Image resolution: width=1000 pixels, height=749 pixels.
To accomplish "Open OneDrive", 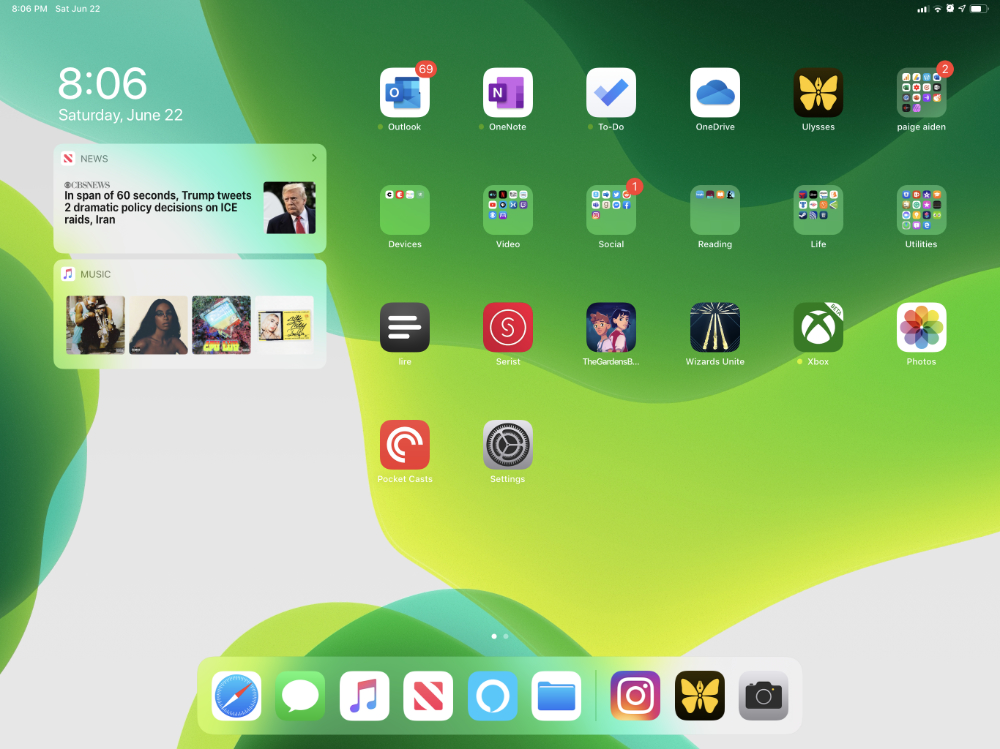I will coord(715,93).
